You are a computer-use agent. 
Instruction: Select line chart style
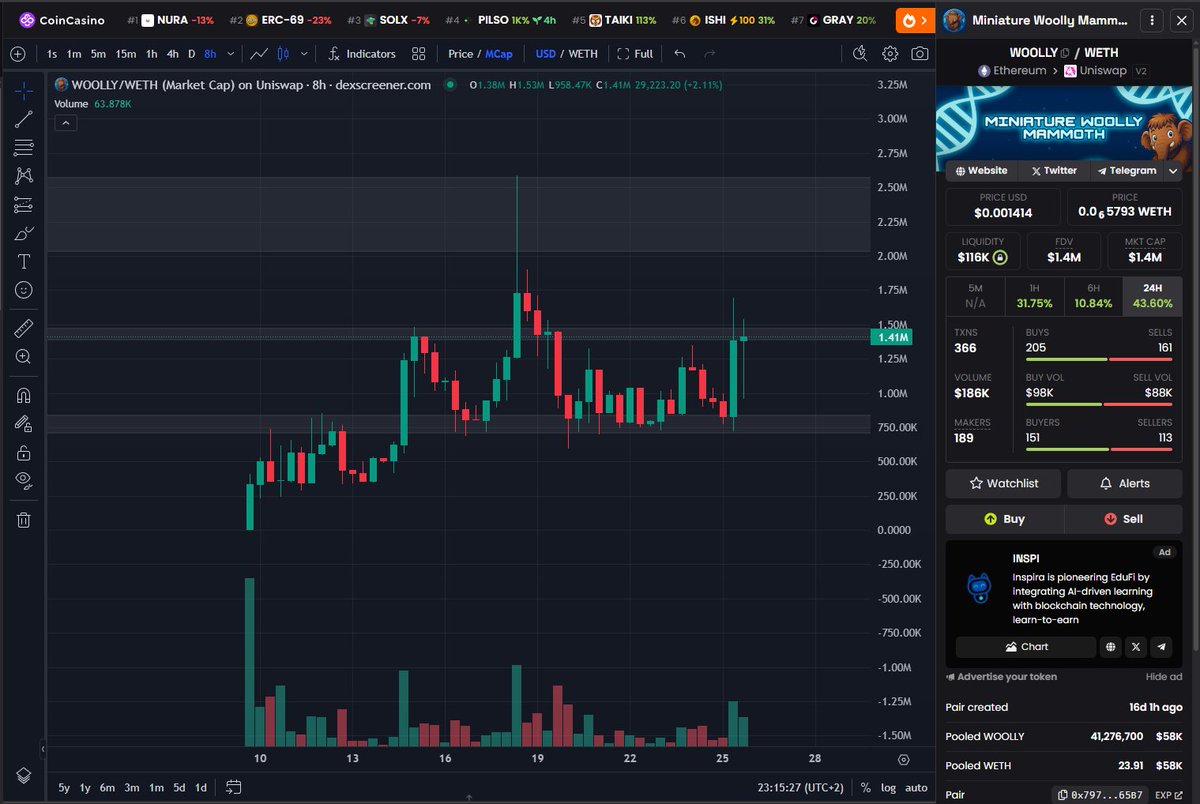(x=259, y=54)
